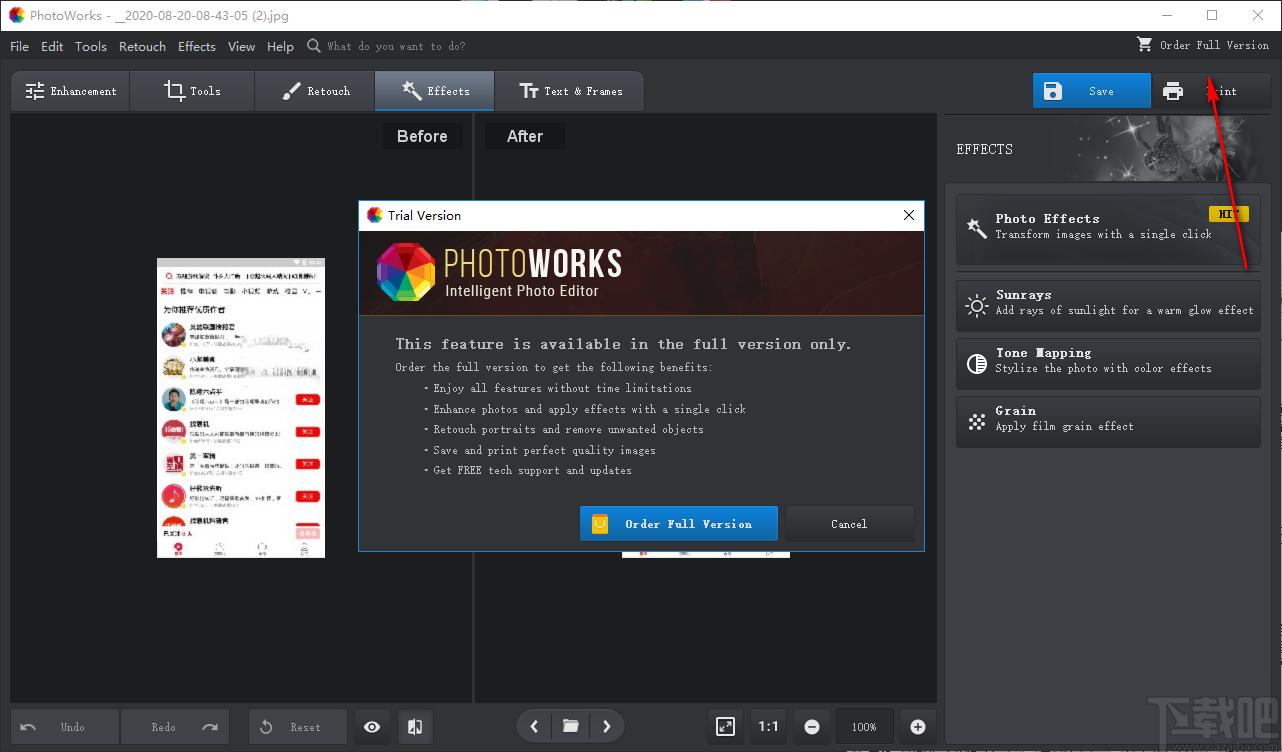Open the Retouch menu in menu bar
Viewport: 1282px width, 752px height.
(142, 46)
